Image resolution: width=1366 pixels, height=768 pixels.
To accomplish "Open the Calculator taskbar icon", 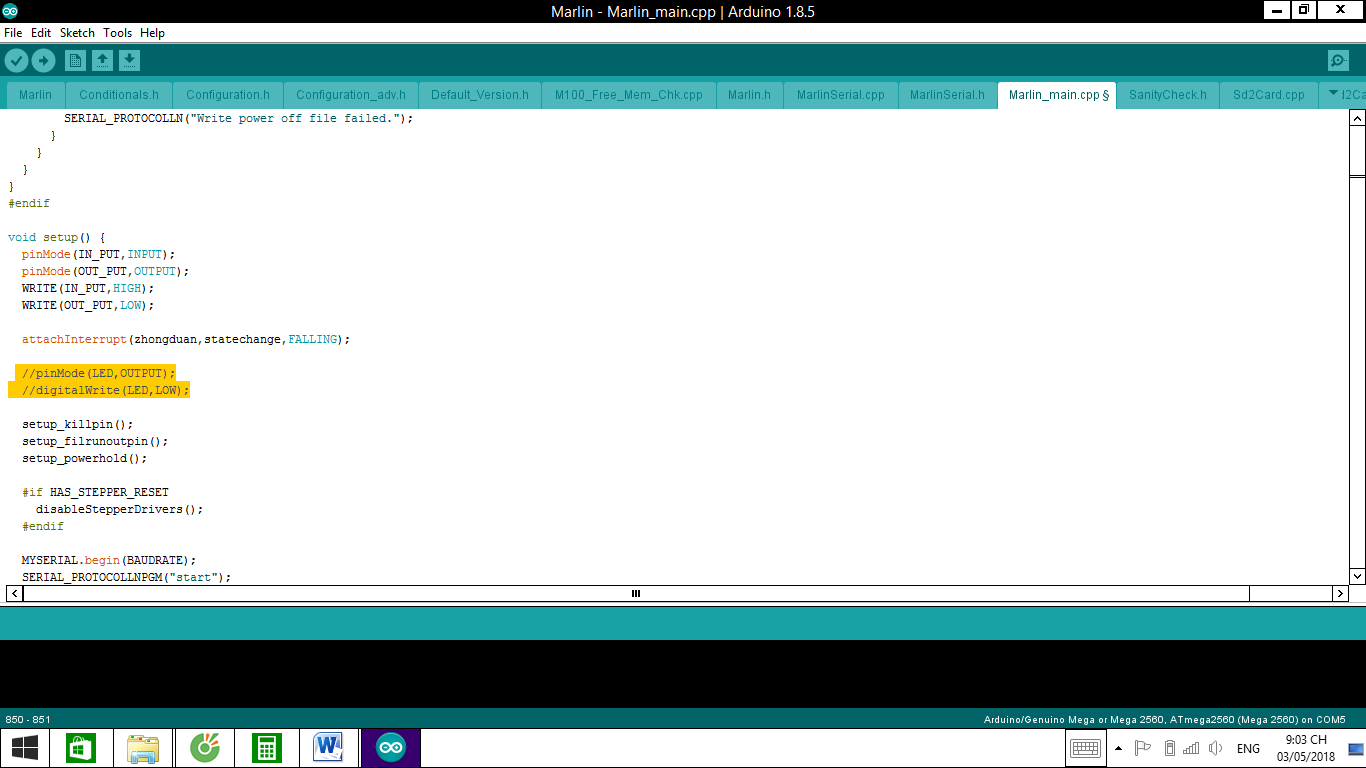I will tap(266, 748).
